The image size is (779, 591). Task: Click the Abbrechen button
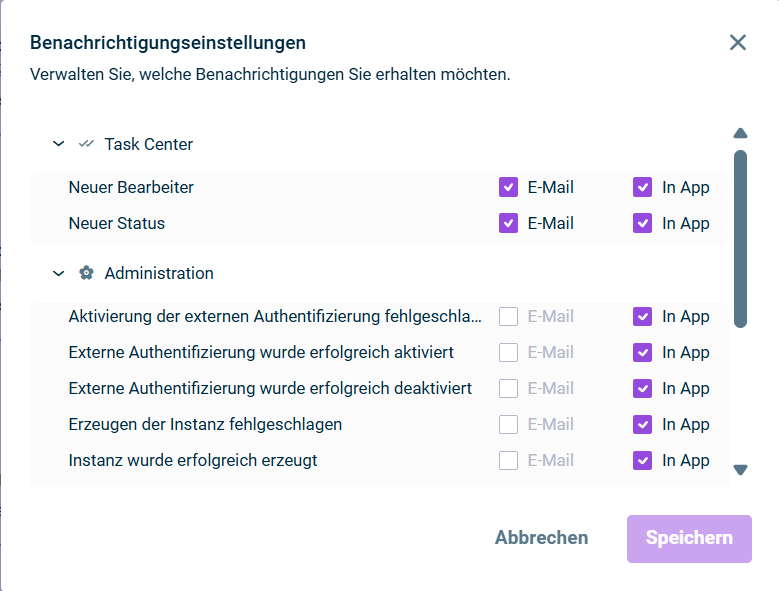click(541, 538)
